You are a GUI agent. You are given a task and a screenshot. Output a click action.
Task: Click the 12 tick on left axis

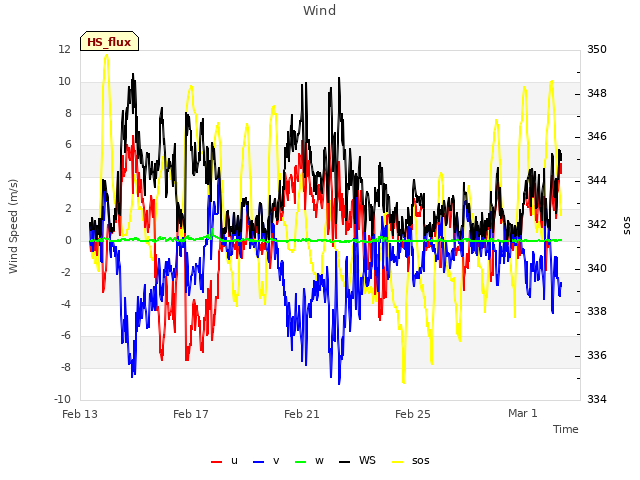(x=64, y=49)
